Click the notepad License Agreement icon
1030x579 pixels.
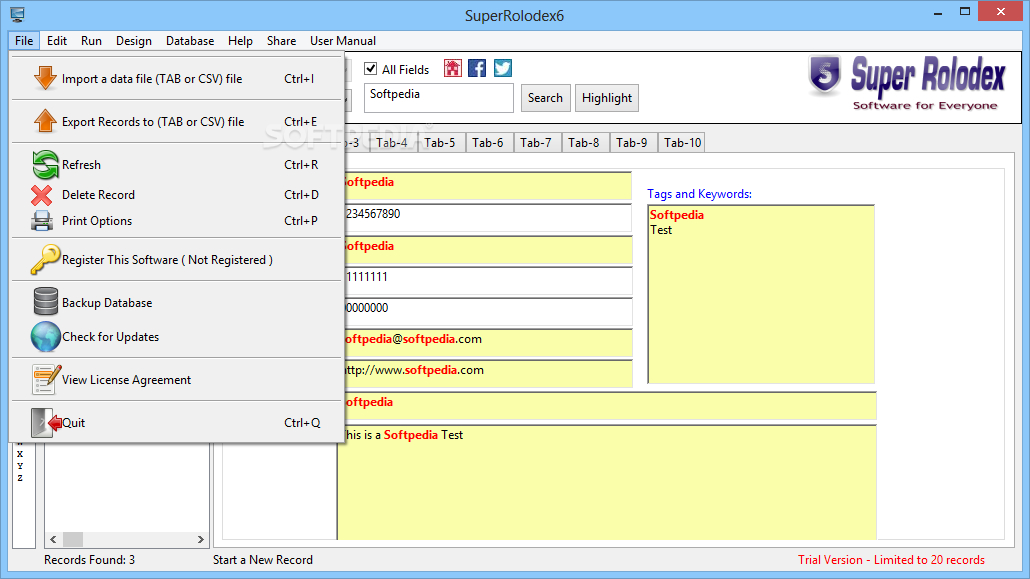46,380
